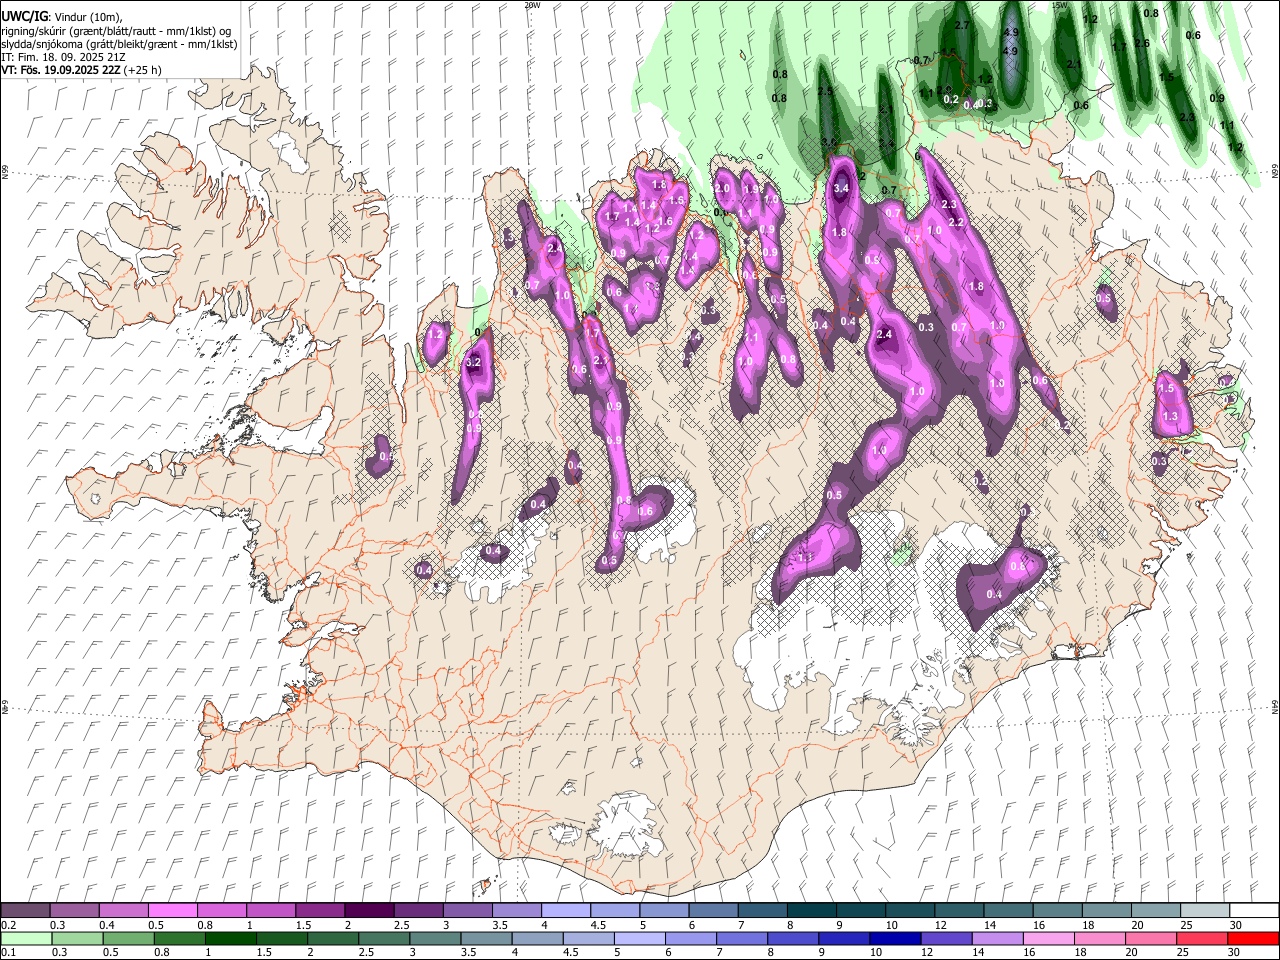Select the light grey snow swatch between 25 and 30
This screenshot has height=960, width=1280.
(1204, 910)
